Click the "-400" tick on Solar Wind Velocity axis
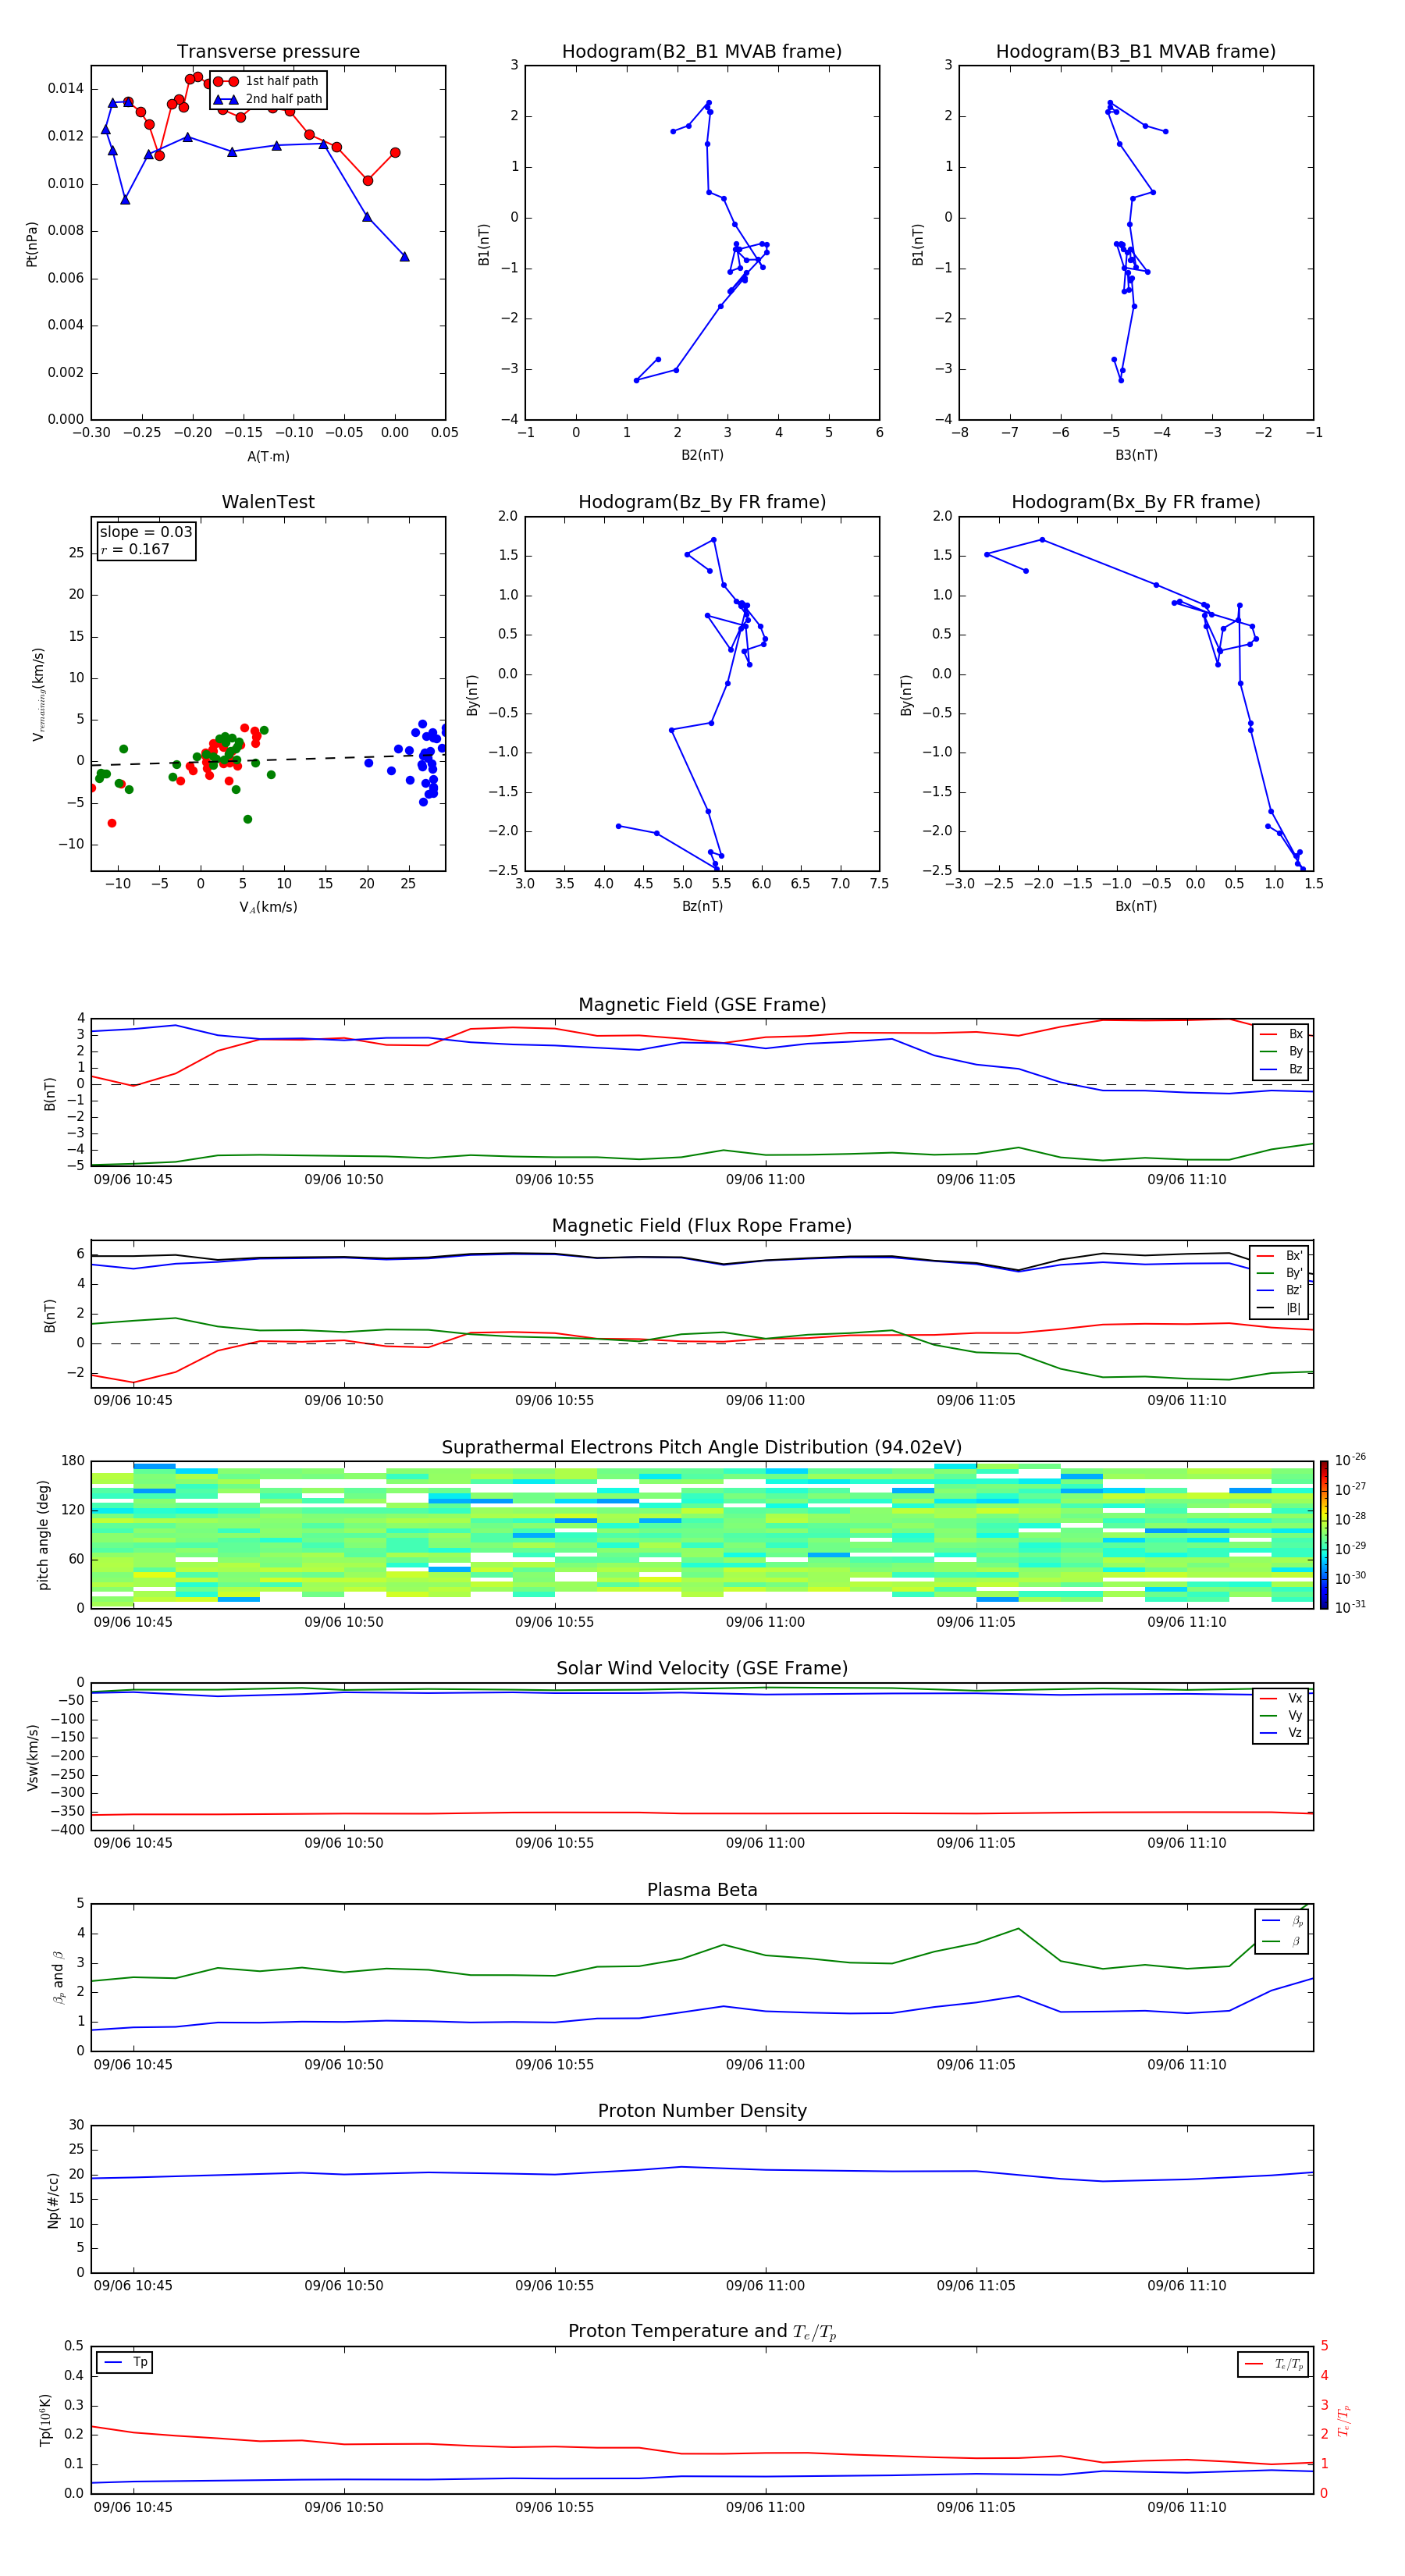 [66, 1830]
